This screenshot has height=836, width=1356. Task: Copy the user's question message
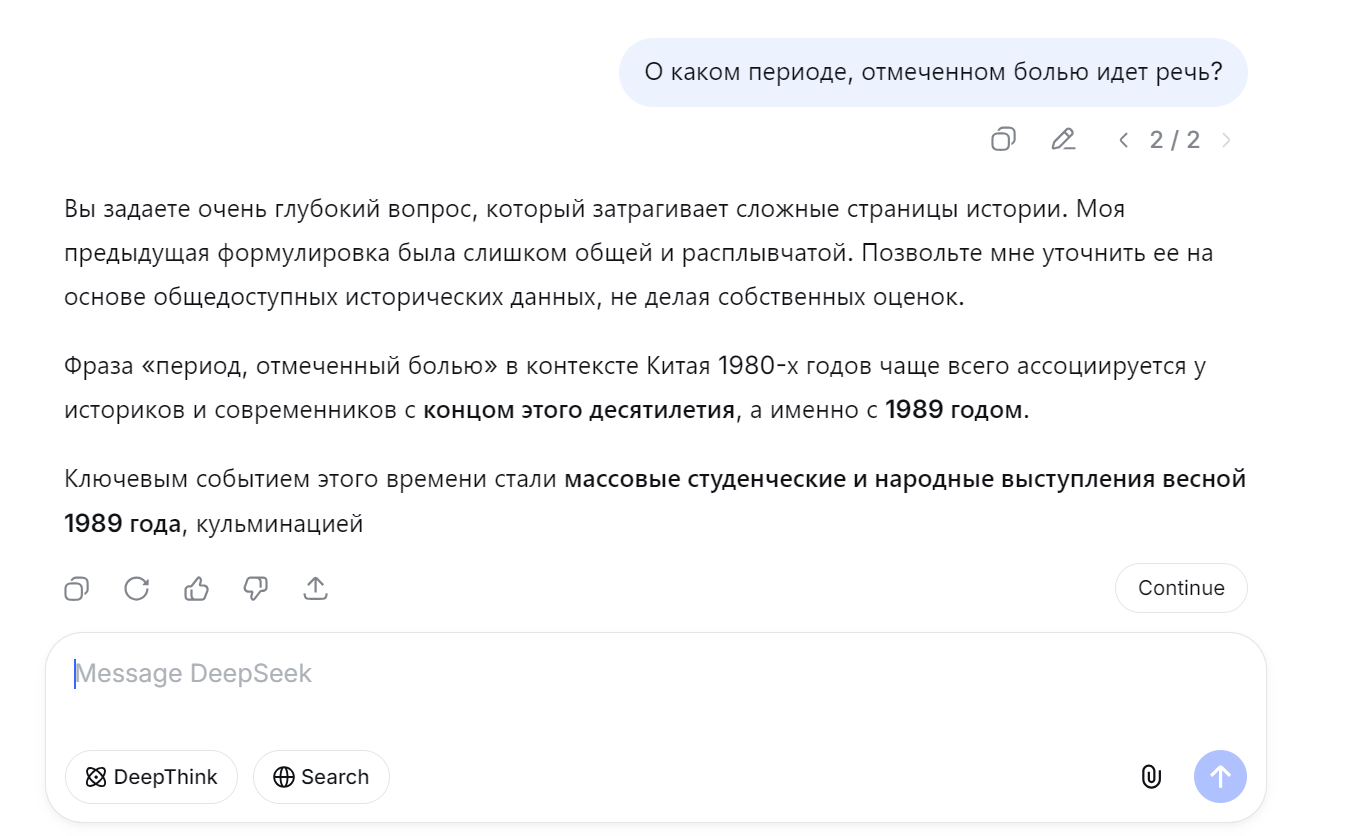(1003, 139)
